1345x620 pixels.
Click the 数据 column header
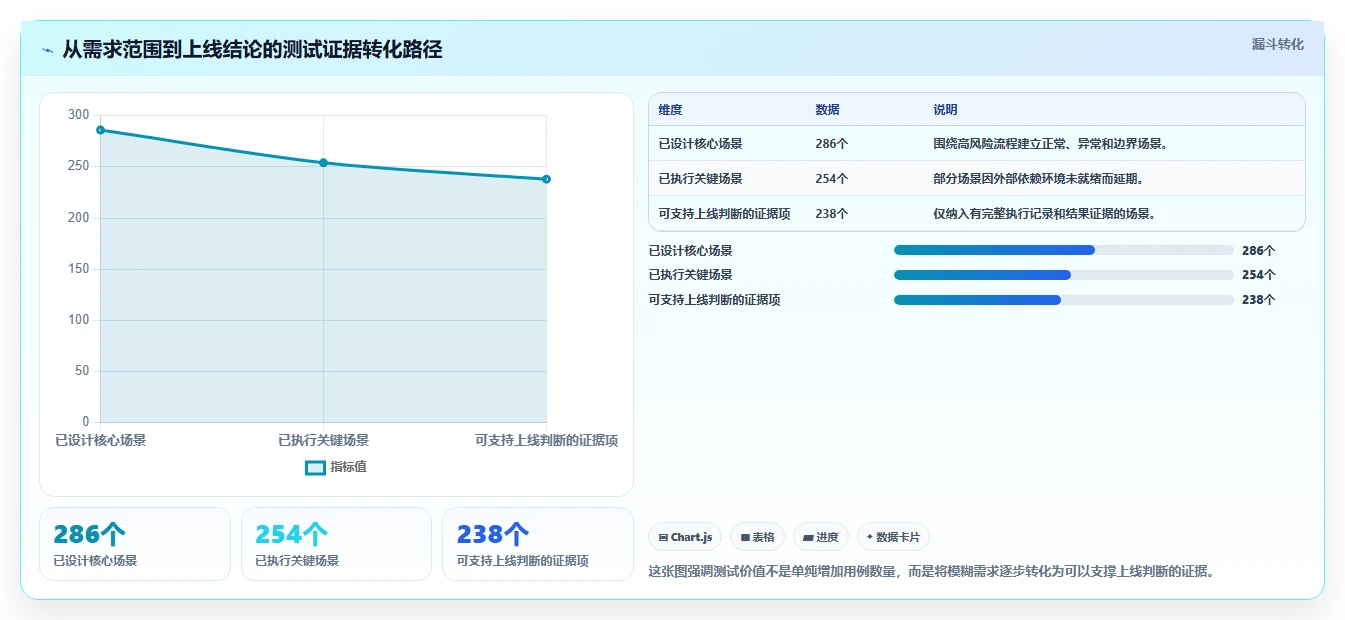coord(828,110)
